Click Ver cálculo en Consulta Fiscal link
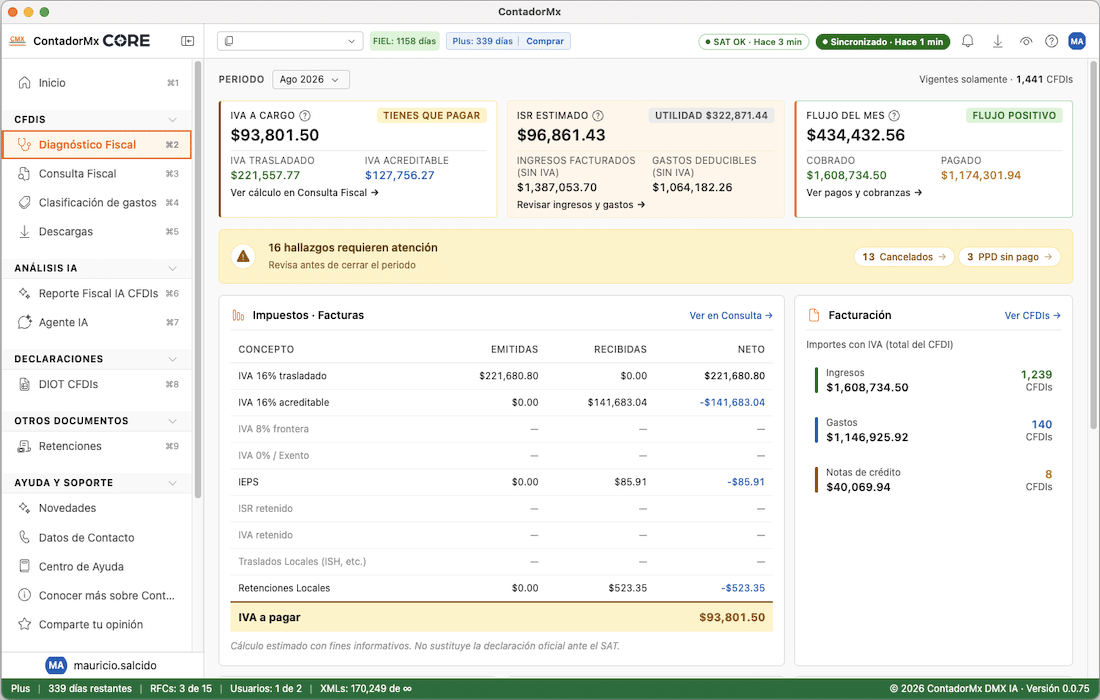 pyautogui.click(x=304, y=192)
